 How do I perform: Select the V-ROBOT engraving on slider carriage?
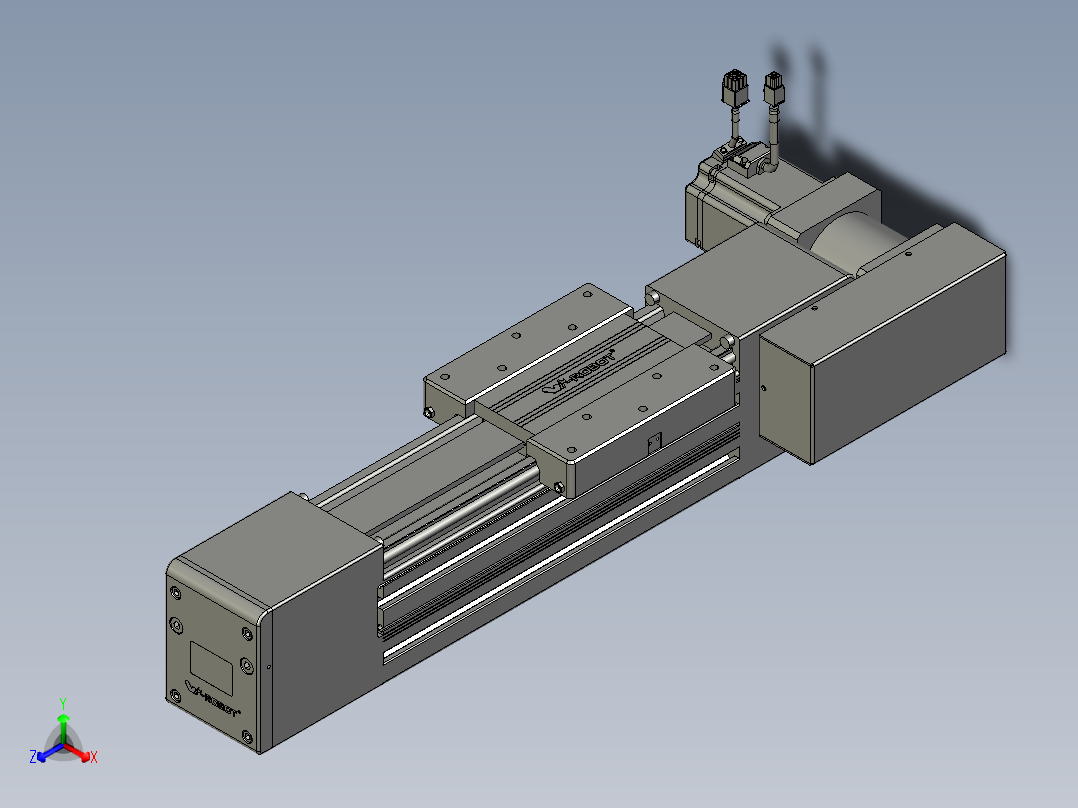(578, 372)
